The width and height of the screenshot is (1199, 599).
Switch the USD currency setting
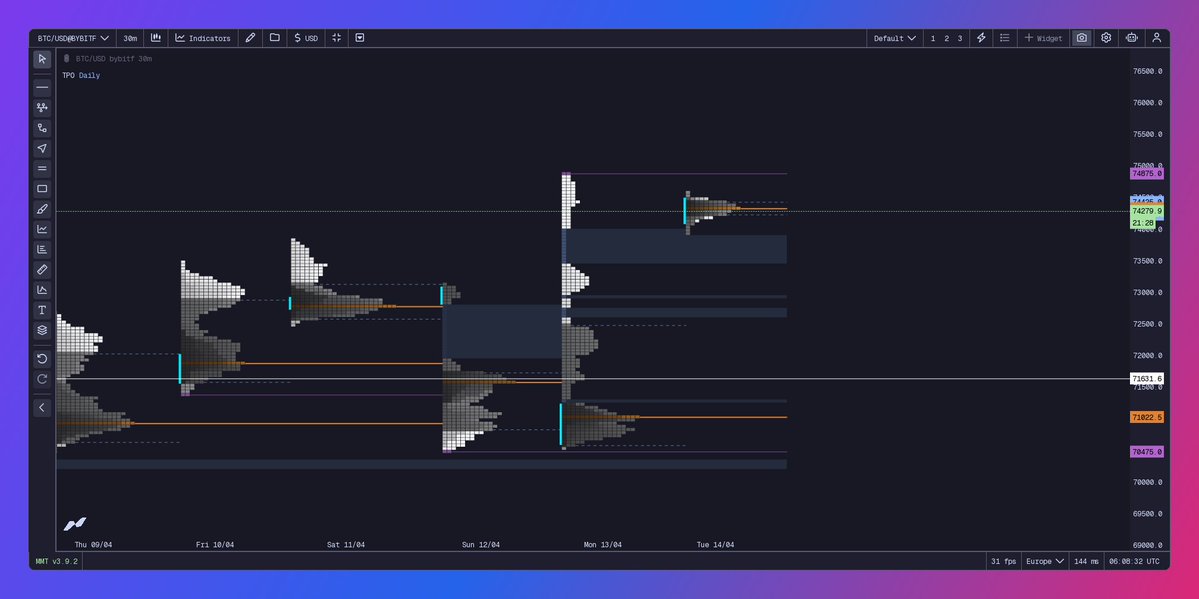pyautogui.click(x=306, y=38)
